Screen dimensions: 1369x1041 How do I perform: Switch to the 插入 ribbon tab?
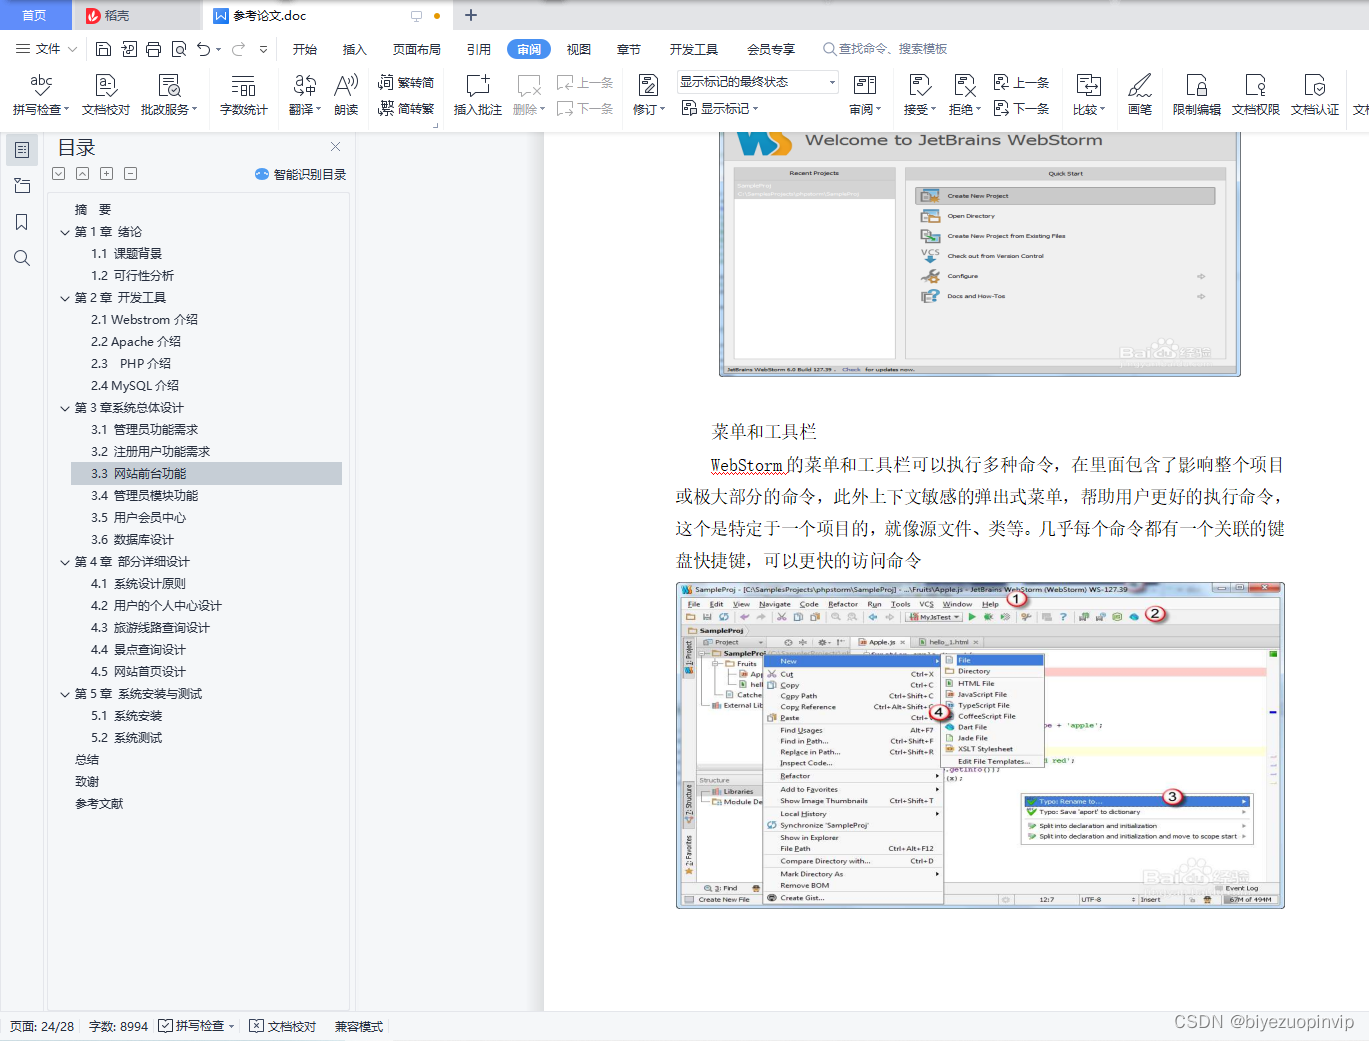pos(355,49)
